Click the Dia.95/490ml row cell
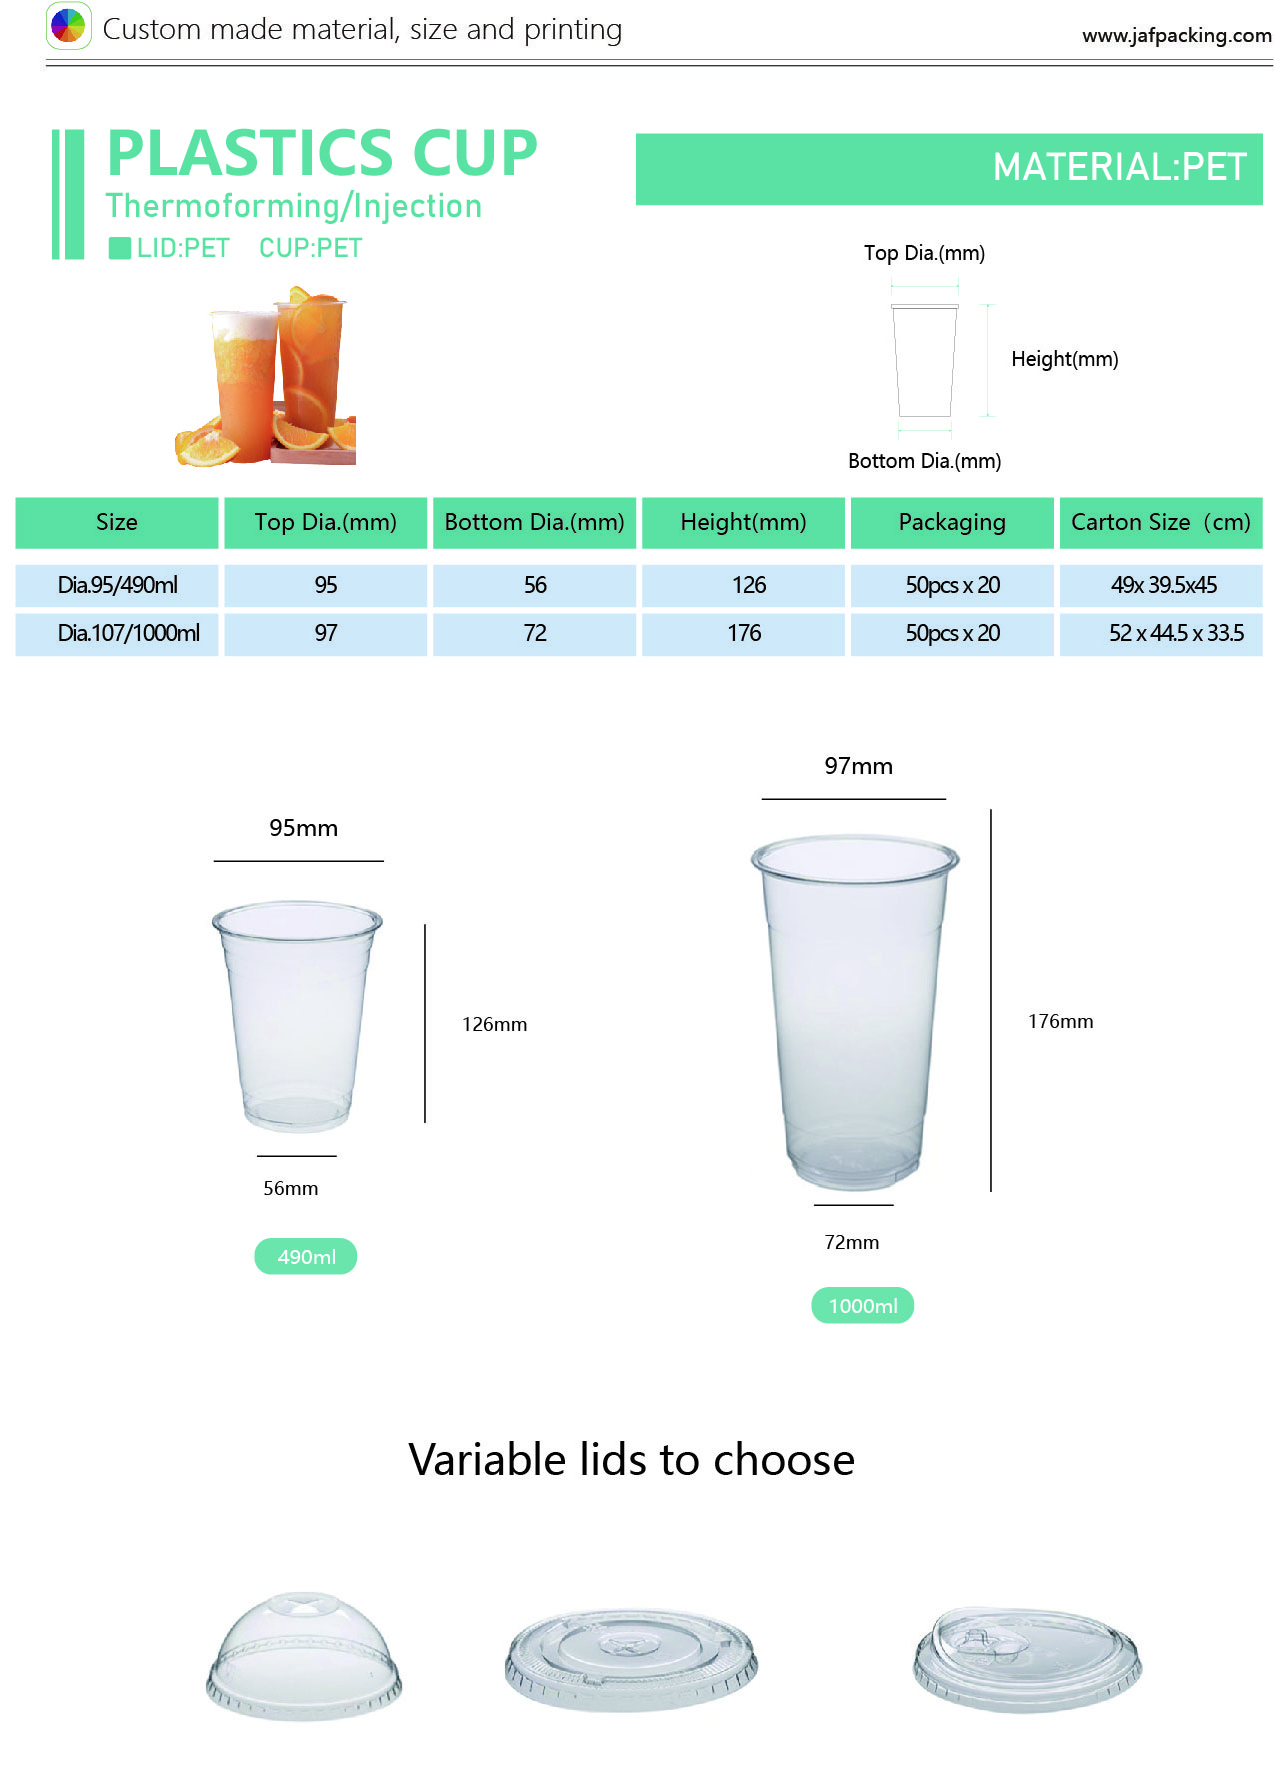This screenshot has width=1274, height=1777. pos(117,585)
